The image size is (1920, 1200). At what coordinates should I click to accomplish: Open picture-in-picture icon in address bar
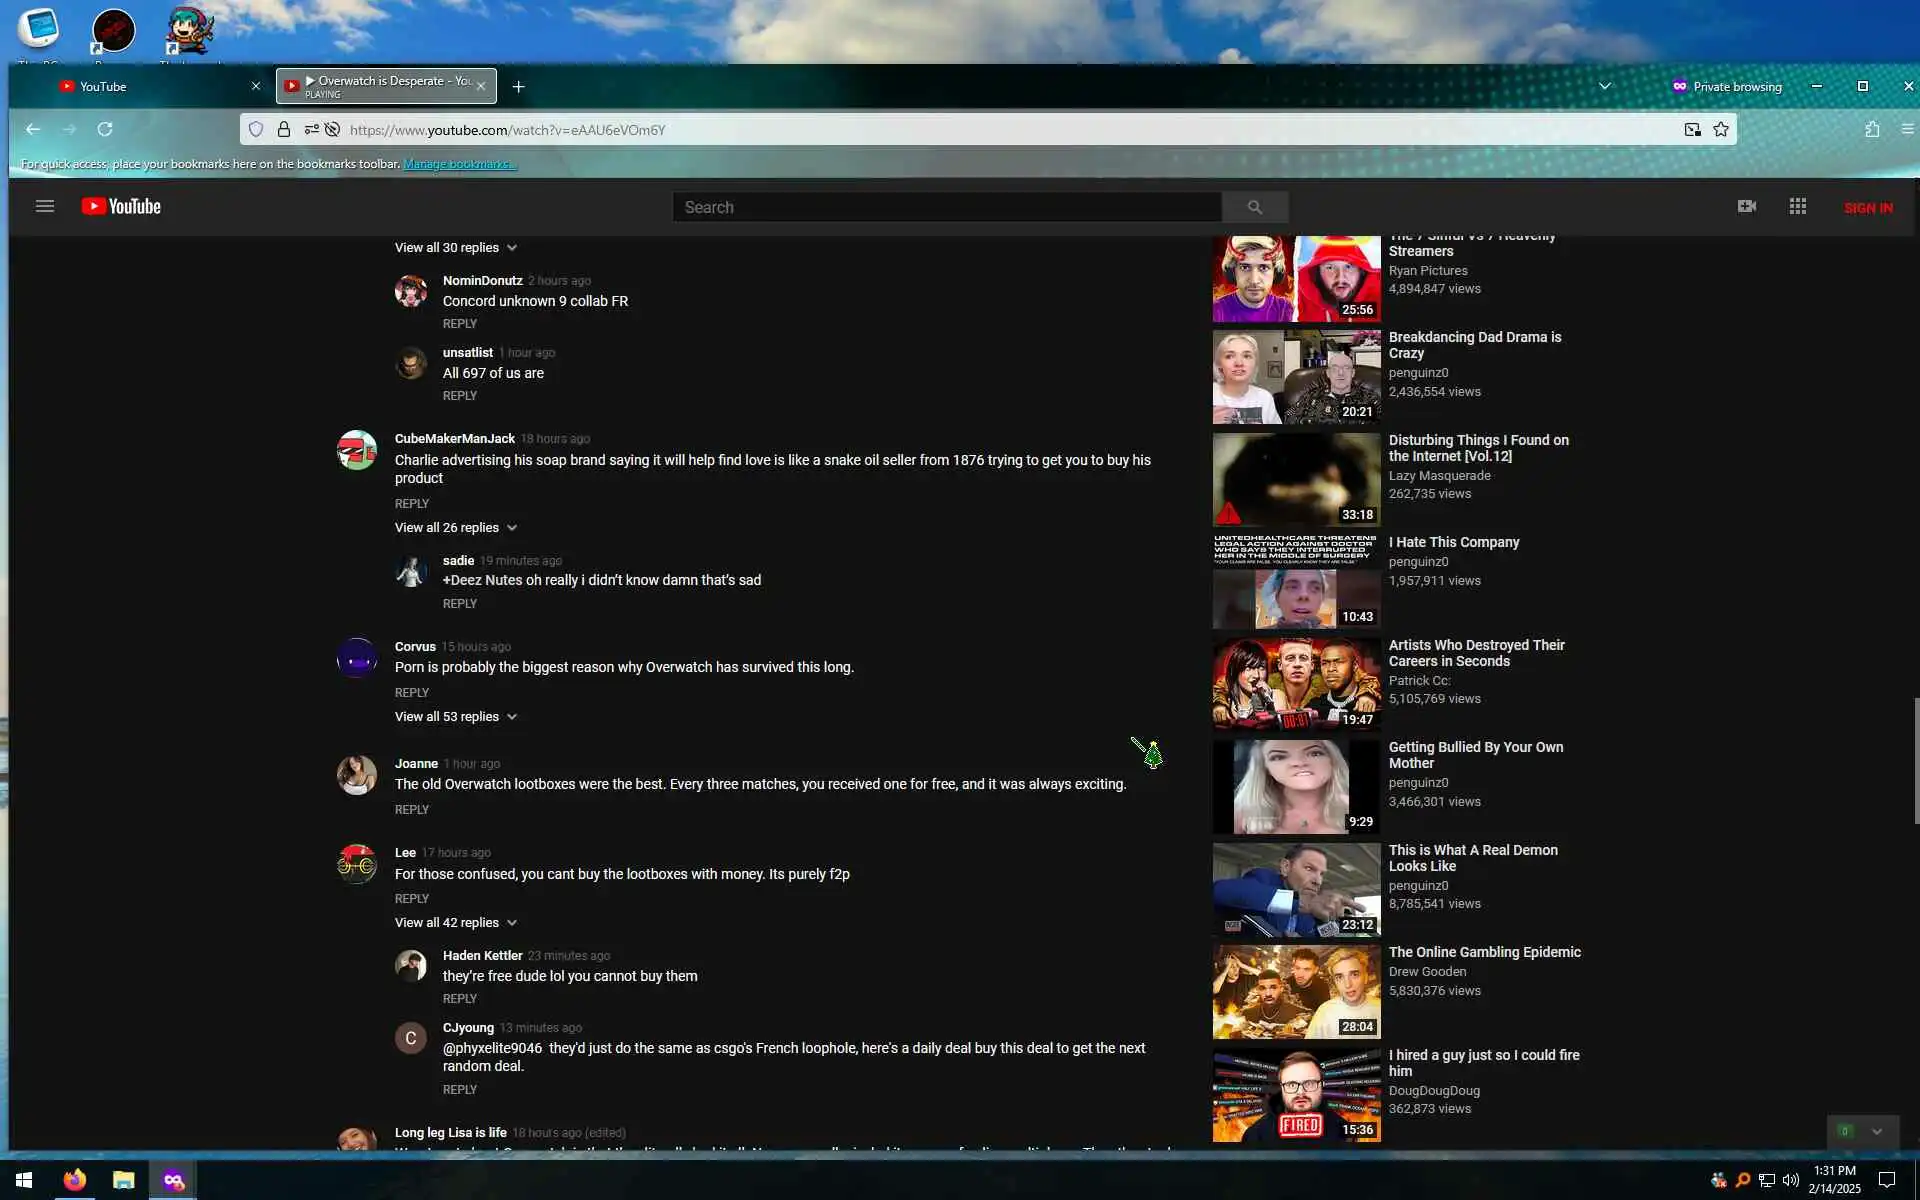[x=1692, y=129]
